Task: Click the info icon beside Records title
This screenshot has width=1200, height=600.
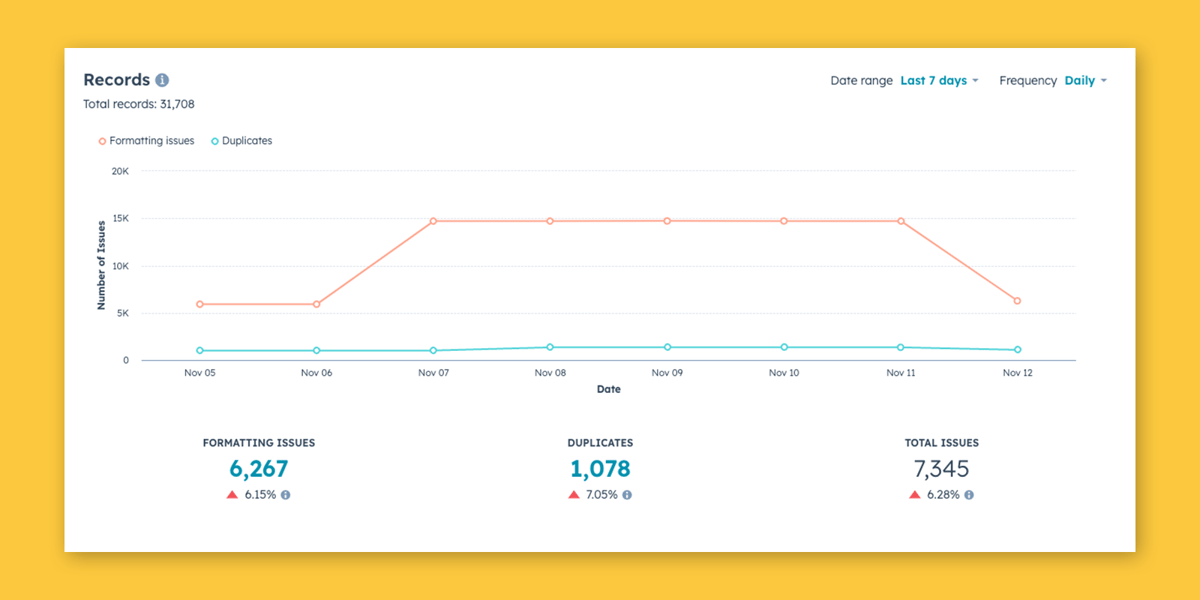Action: click(x=162, y=80)
